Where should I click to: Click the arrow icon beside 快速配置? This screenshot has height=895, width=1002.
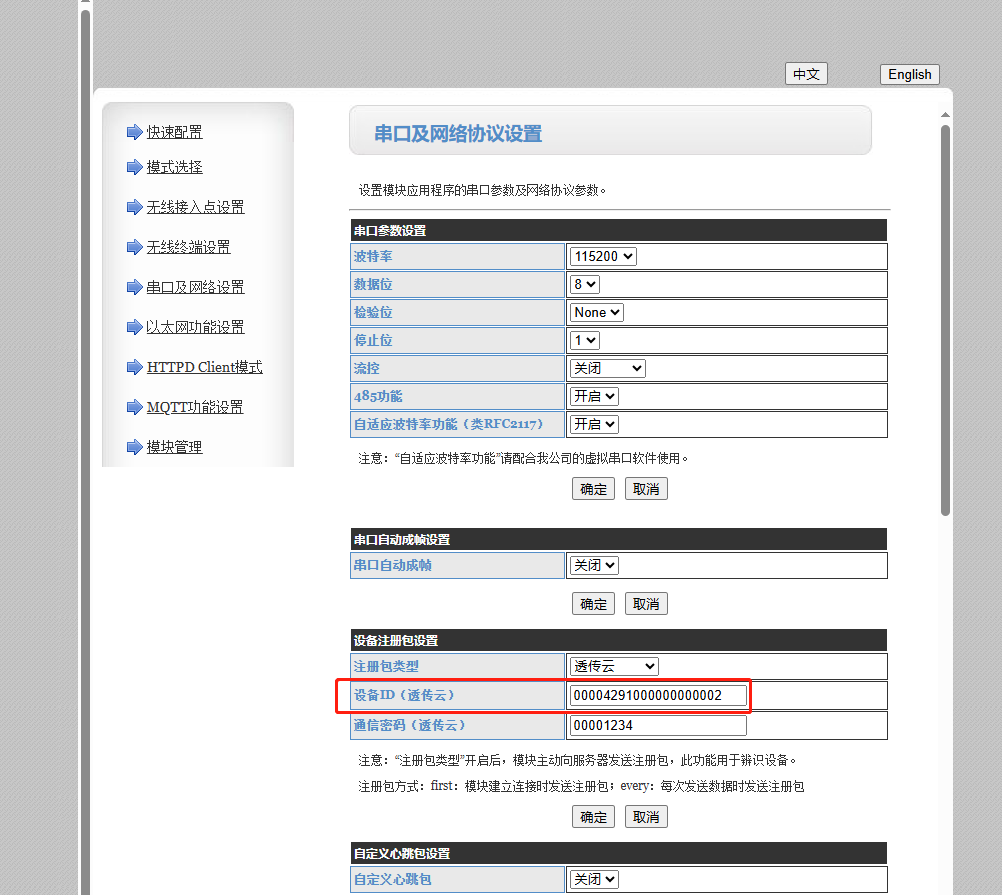point(134,132)
